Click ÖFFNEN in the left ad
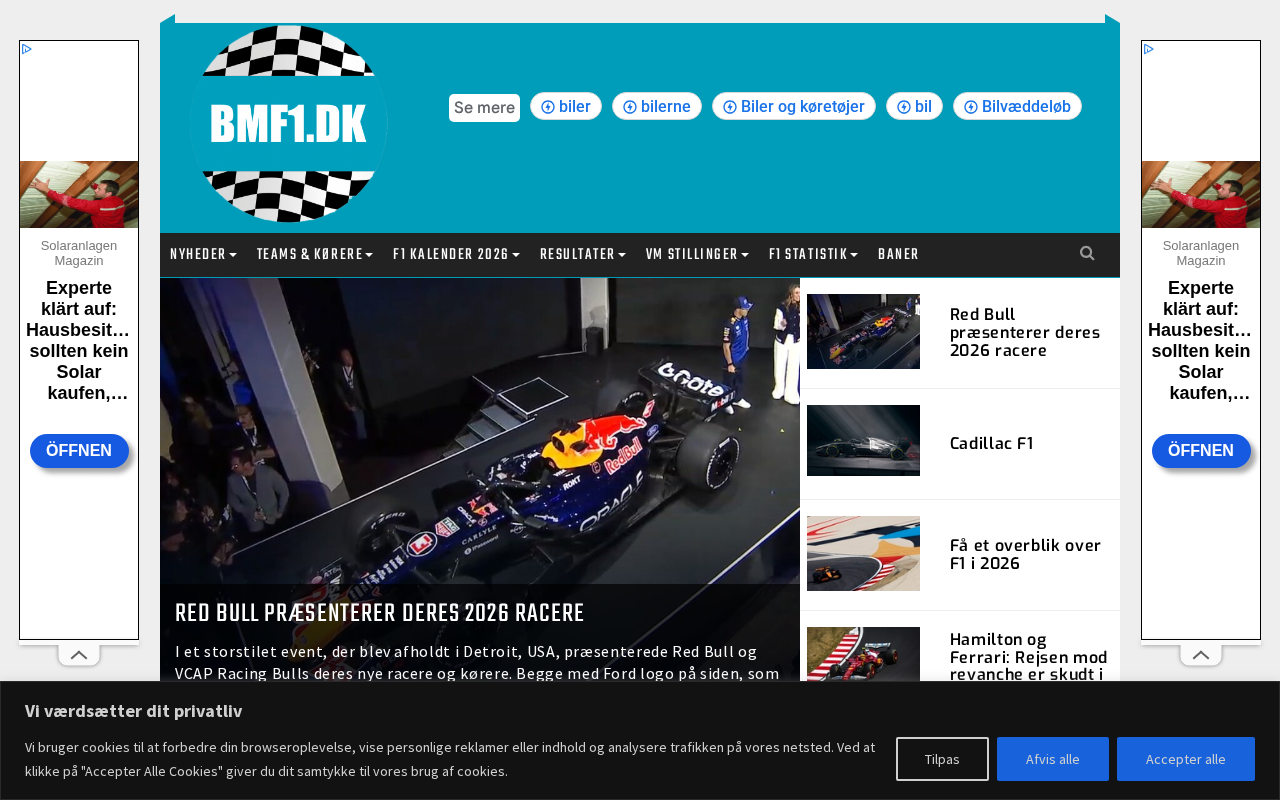This screenshot has height=800, width=1280. pos(79,450)
